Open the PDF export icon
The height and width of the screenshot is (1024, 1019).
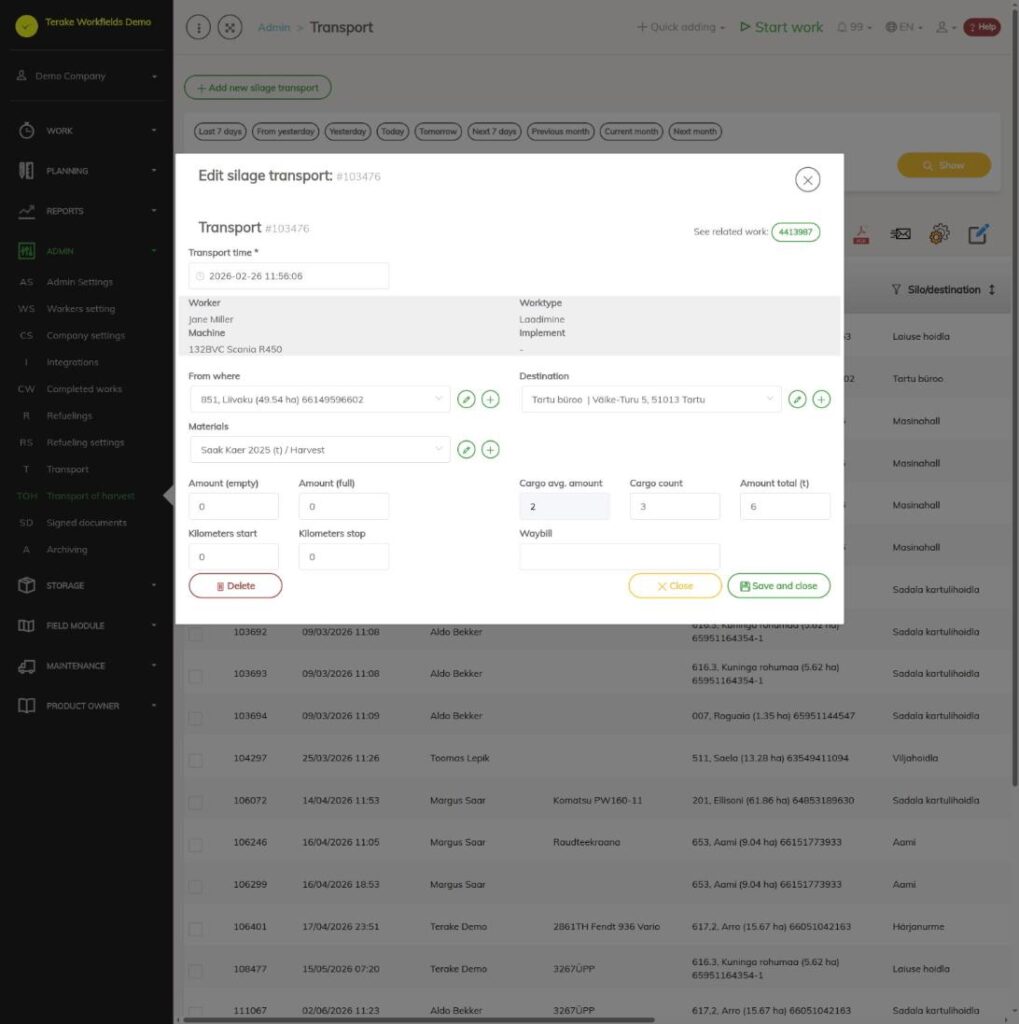point(861,234)
